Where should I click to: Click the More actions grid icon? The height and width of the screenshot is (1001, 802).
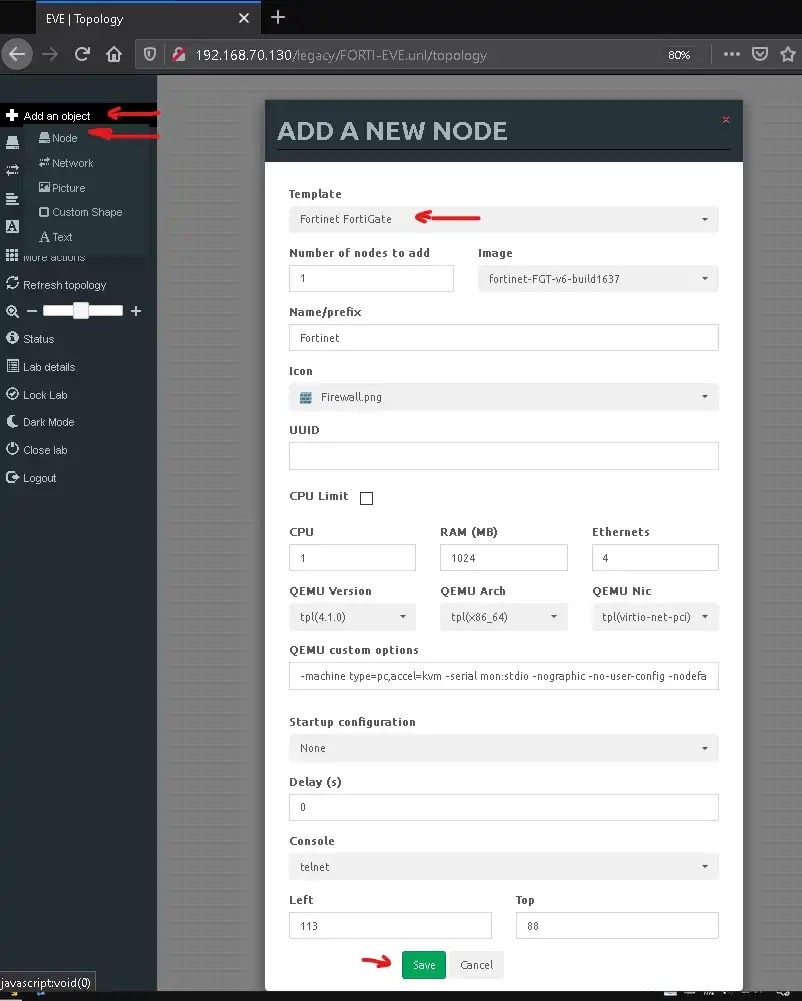tap(12, 255)
